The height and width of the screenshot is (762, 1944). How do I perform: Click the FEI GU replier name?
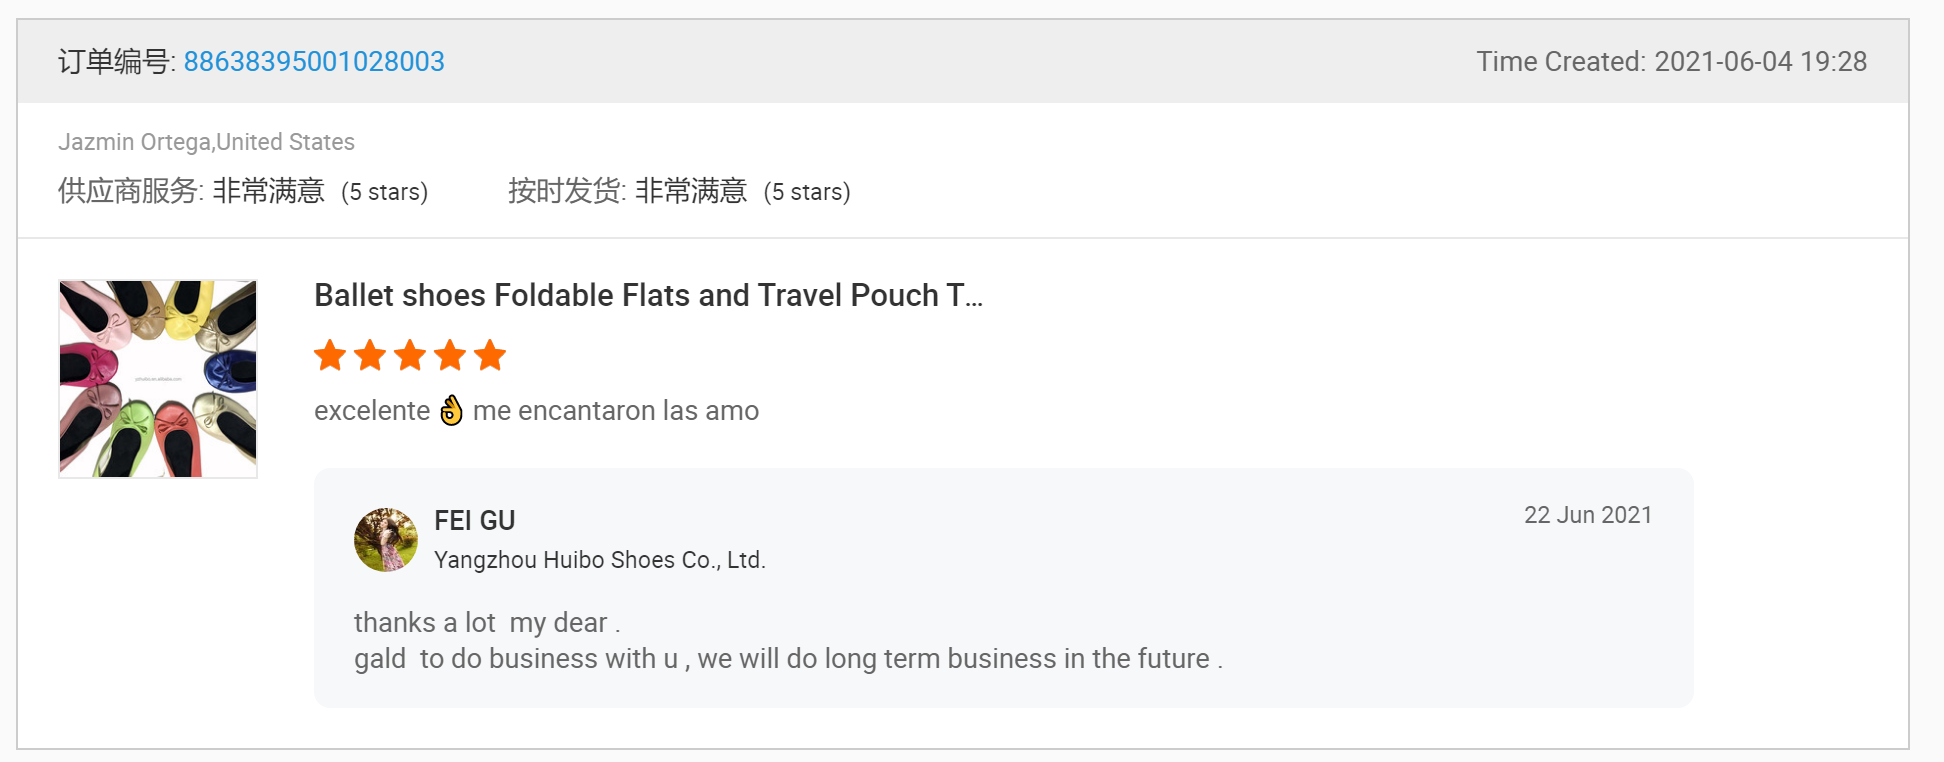[x=475, y=521]
